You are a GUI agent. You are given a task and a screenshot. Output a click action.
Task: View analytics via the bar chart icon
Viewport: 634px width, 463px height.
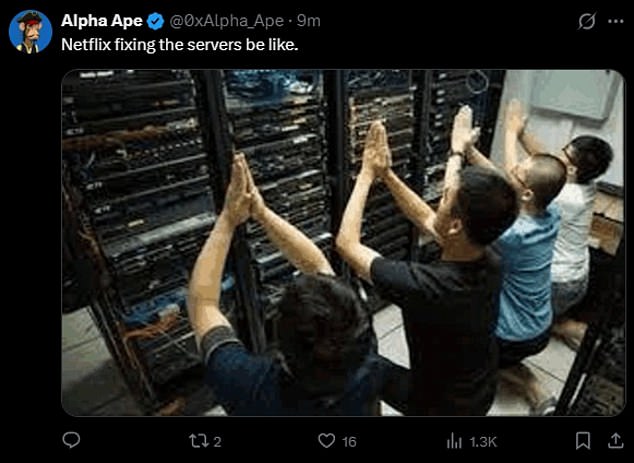pyautogui.click(x=454, y=441)
